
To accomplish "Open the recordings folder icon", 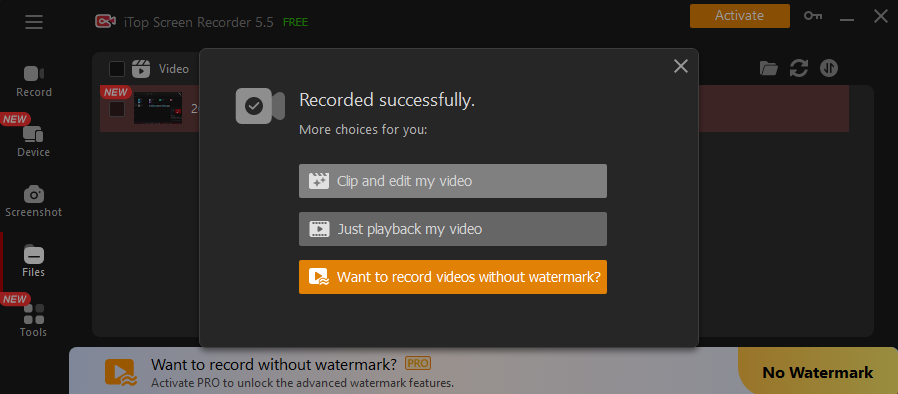I will (769, 69).
